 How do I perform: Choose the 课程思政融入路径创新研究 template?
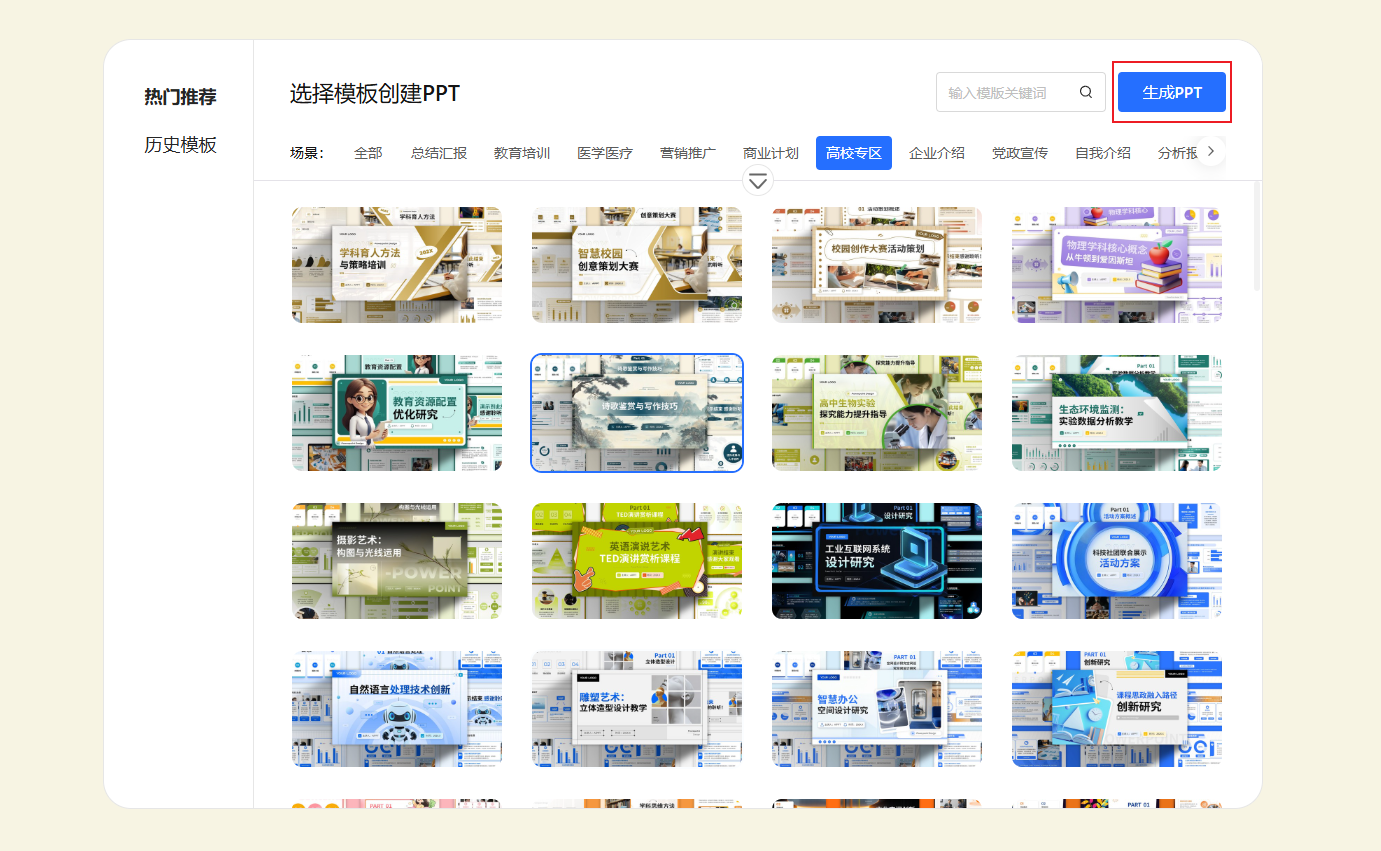pyautogui.click(x=1117, y=709)
